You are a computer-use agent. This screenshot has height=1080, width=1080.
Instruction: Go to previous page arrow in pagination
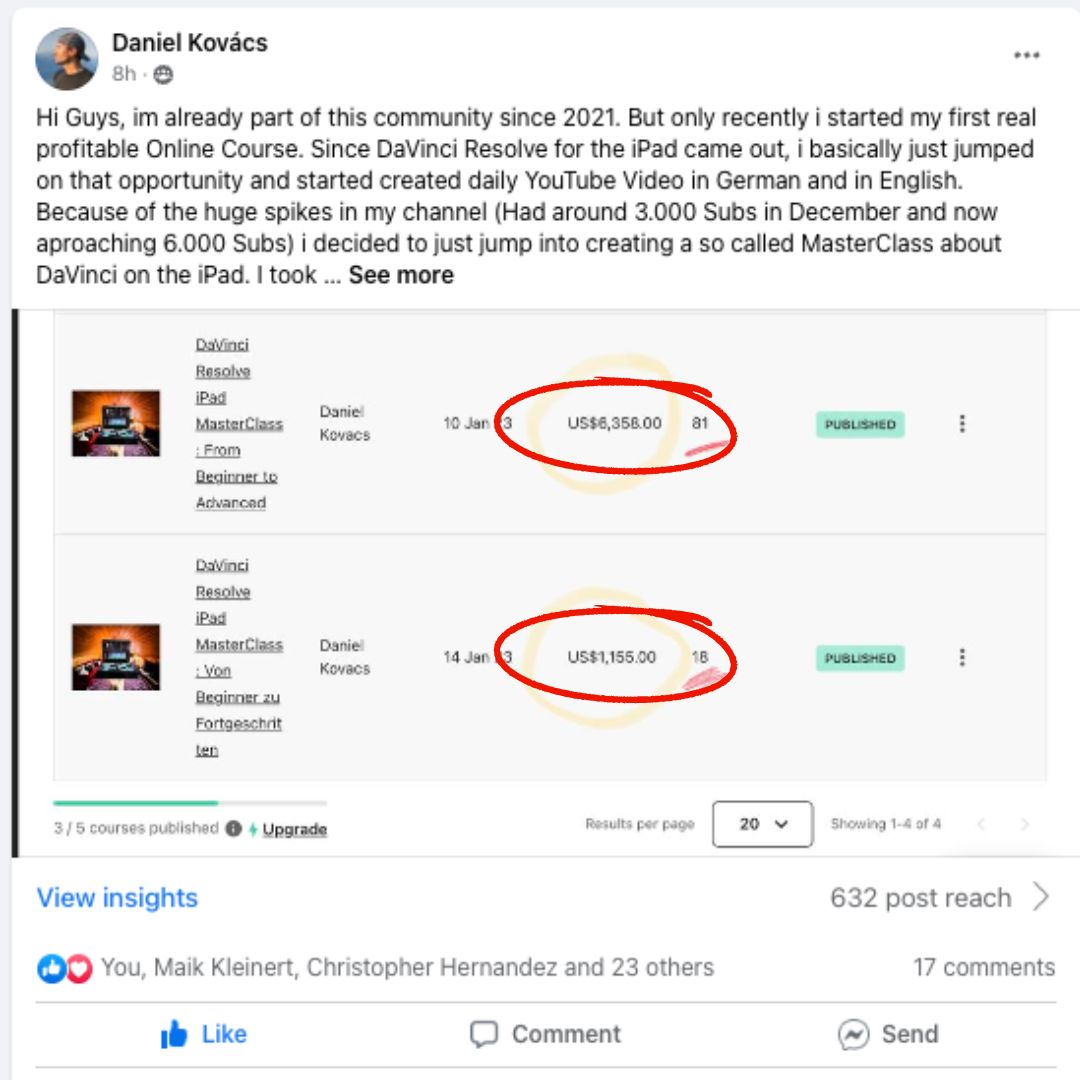pos(982,824)
